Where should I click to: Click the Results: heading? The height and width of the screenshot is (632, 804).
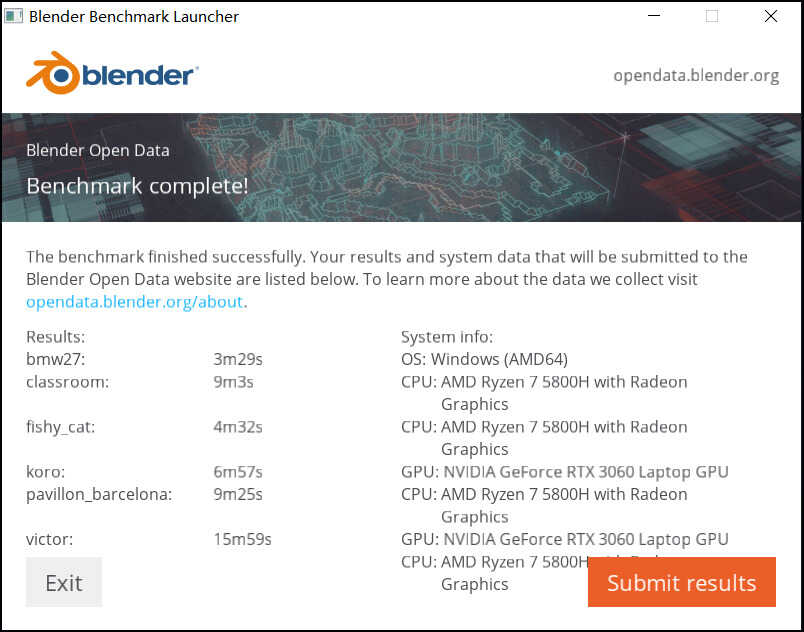55,337
